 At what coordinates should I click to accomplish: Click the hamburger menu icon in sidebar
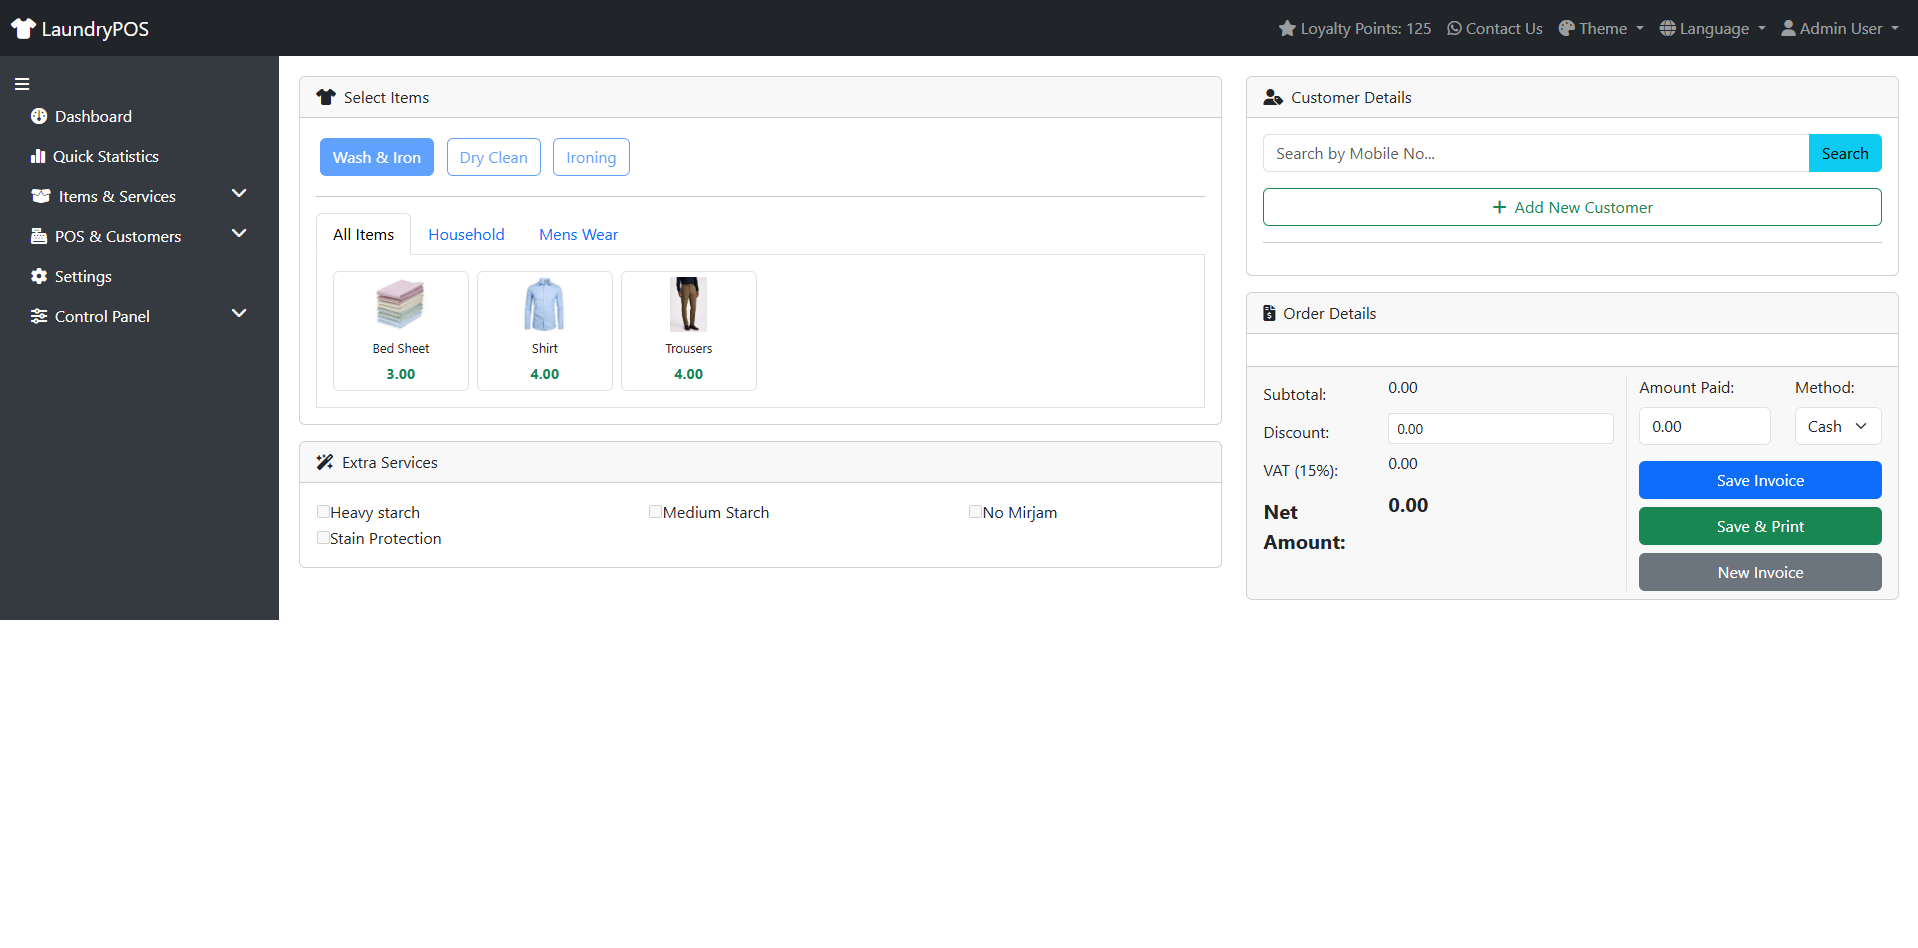point(21,84)
